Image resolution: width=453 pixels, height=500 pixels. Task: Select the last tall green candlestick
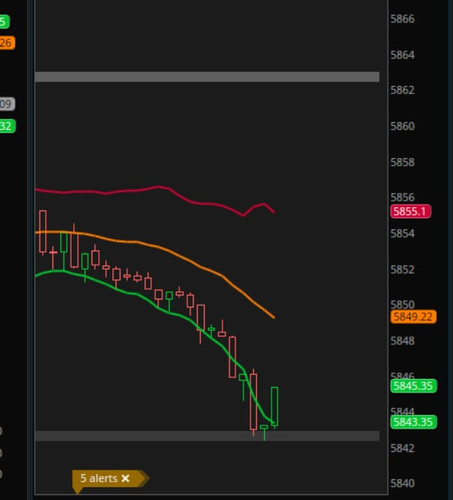click(275, 407)
